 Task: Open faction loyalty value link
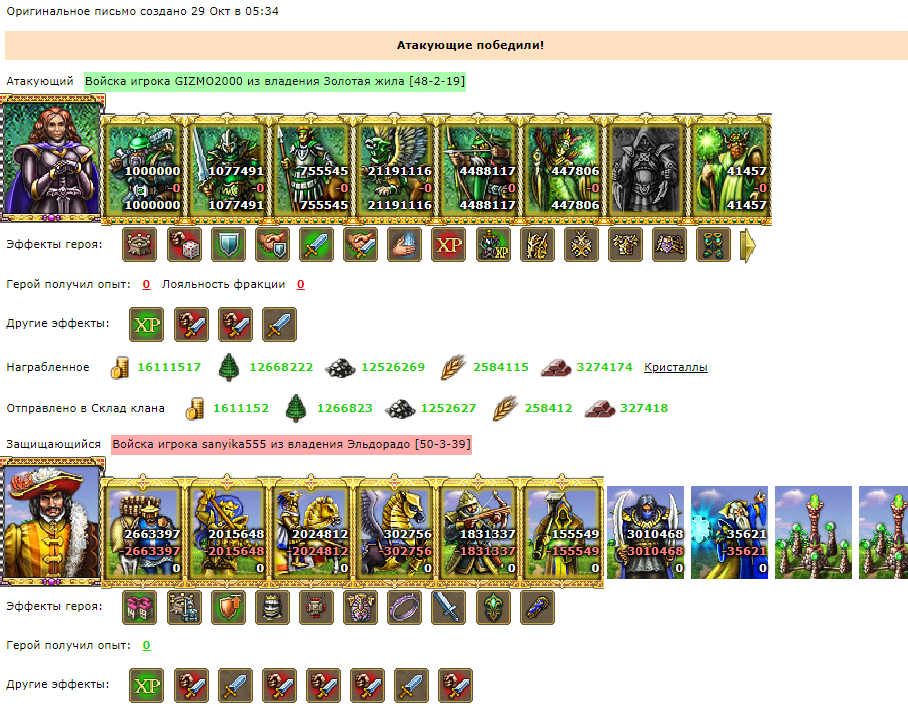pyautogui.click(x=301, y=284)
